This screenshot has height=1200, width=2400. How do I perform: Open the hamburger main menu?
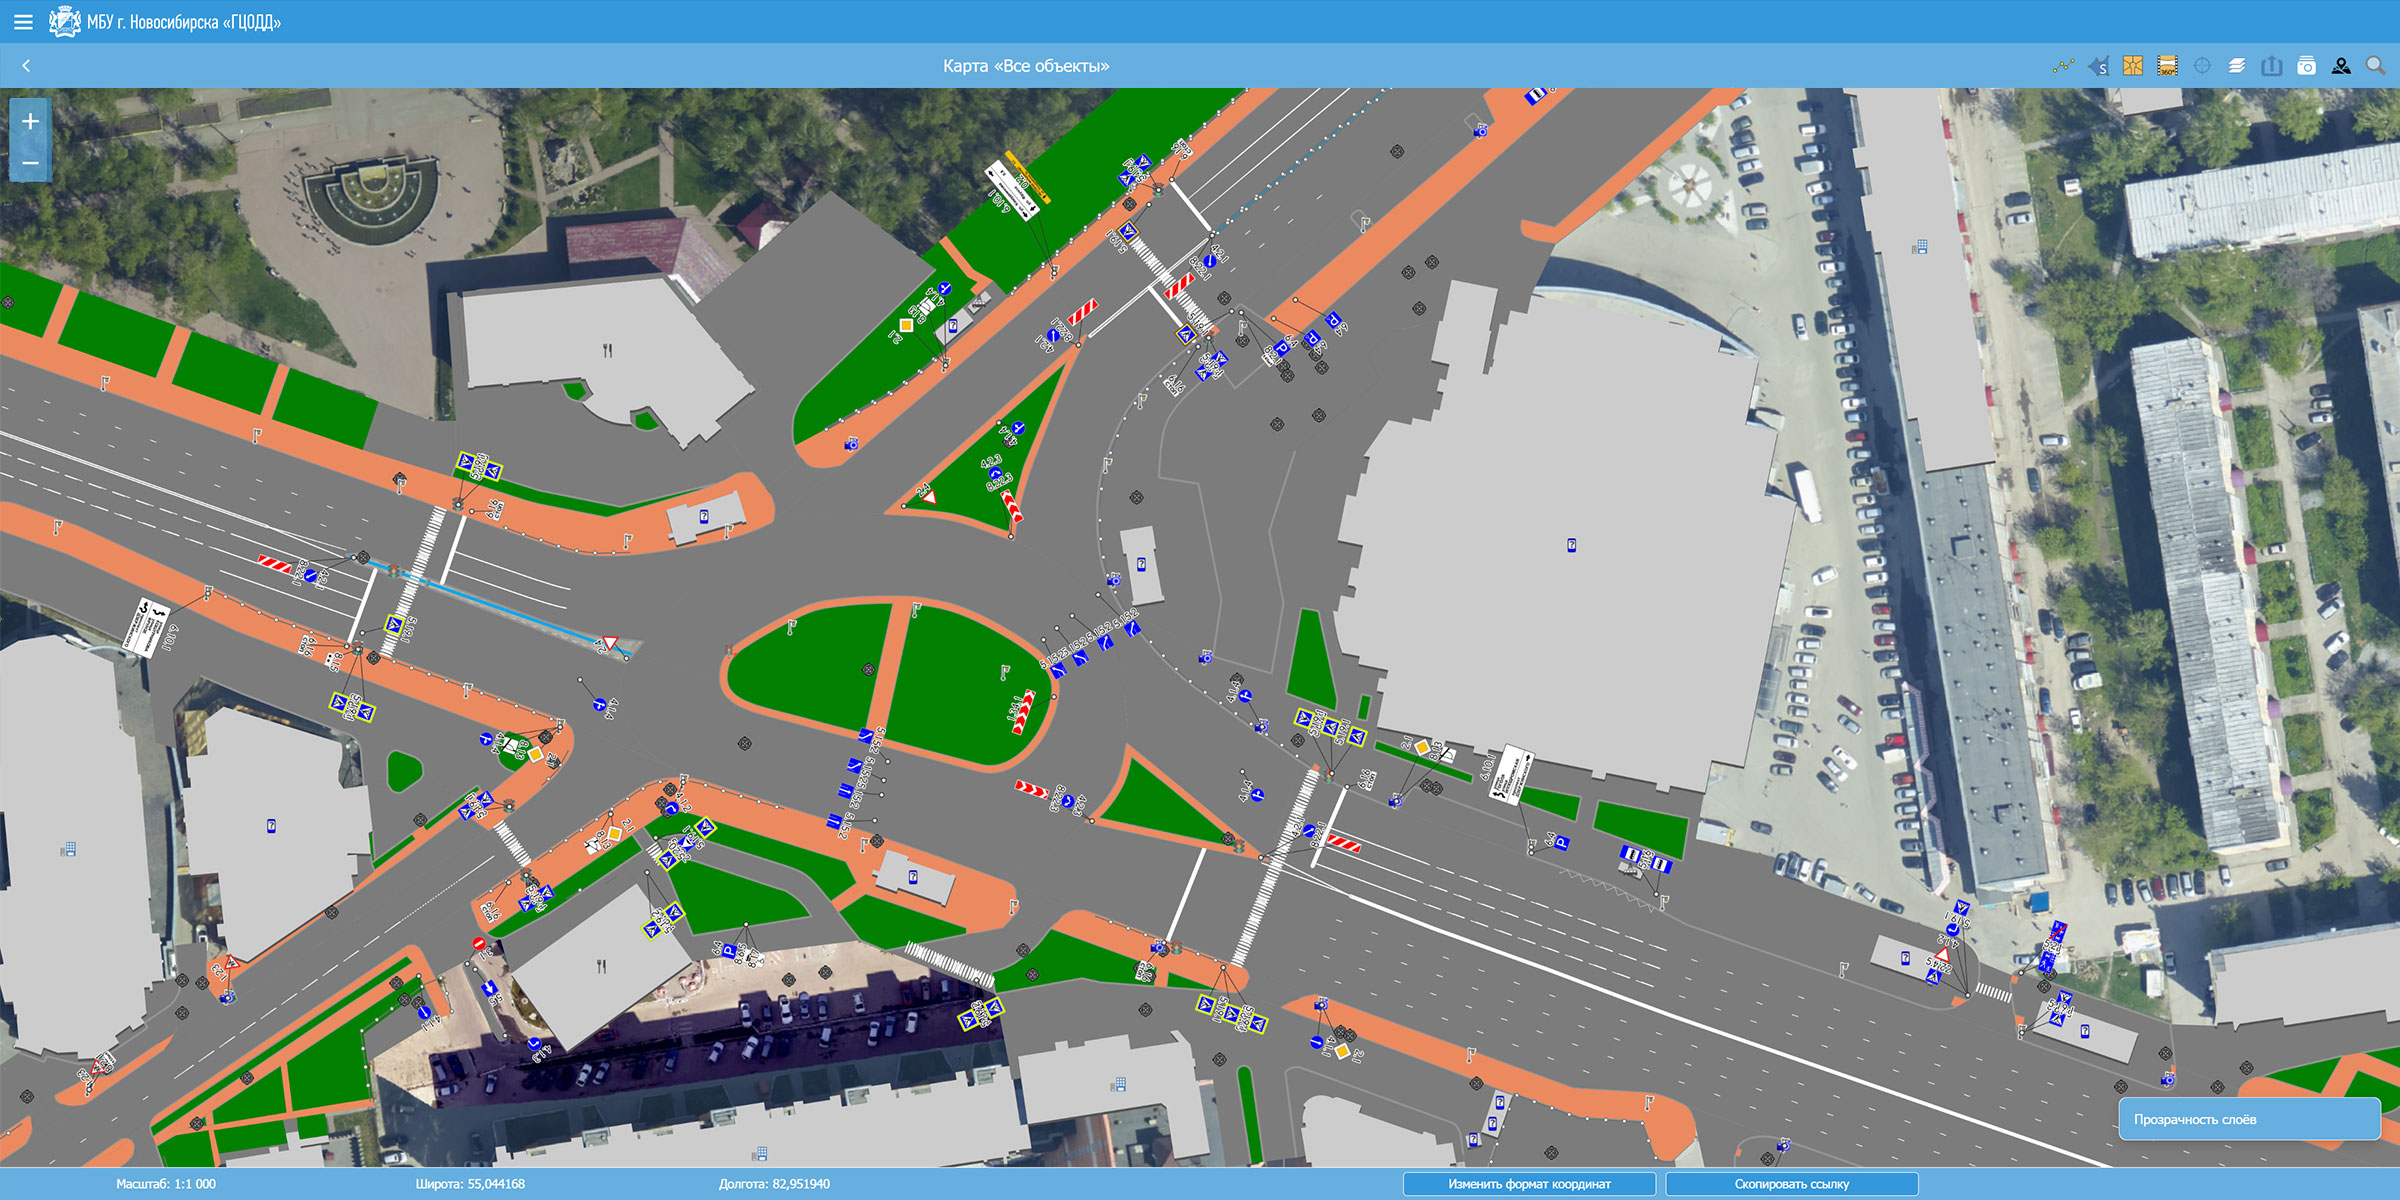coord(23,22)
